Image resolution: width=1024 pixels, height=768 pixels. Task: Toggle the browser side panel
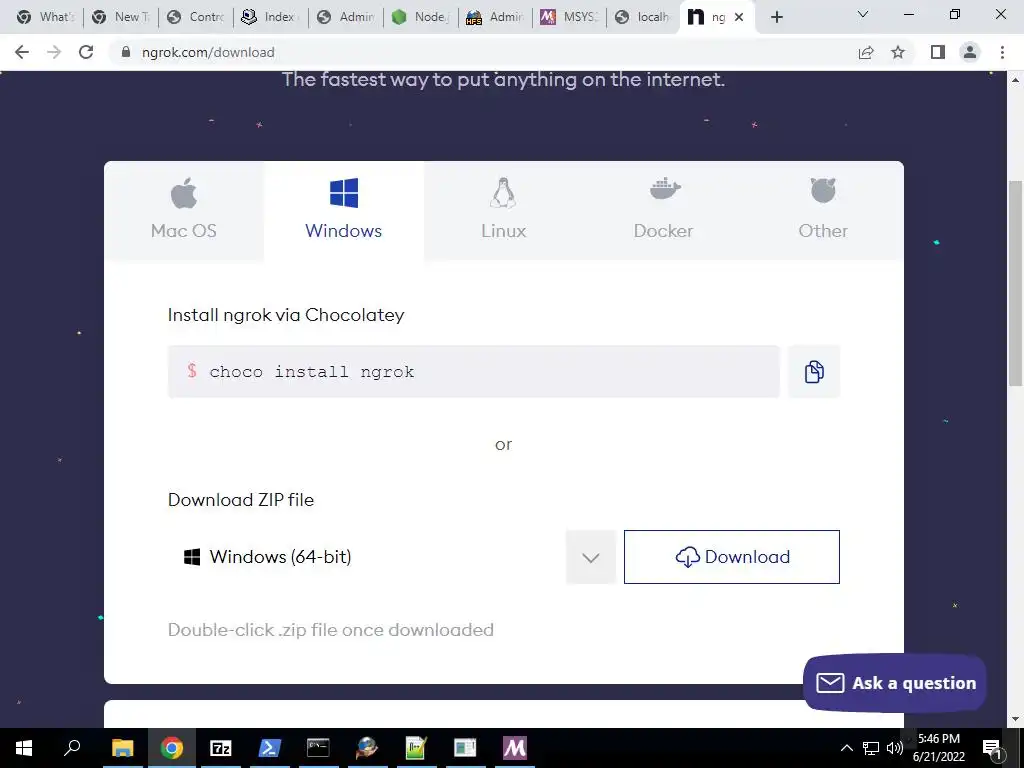tap(938, 52)
